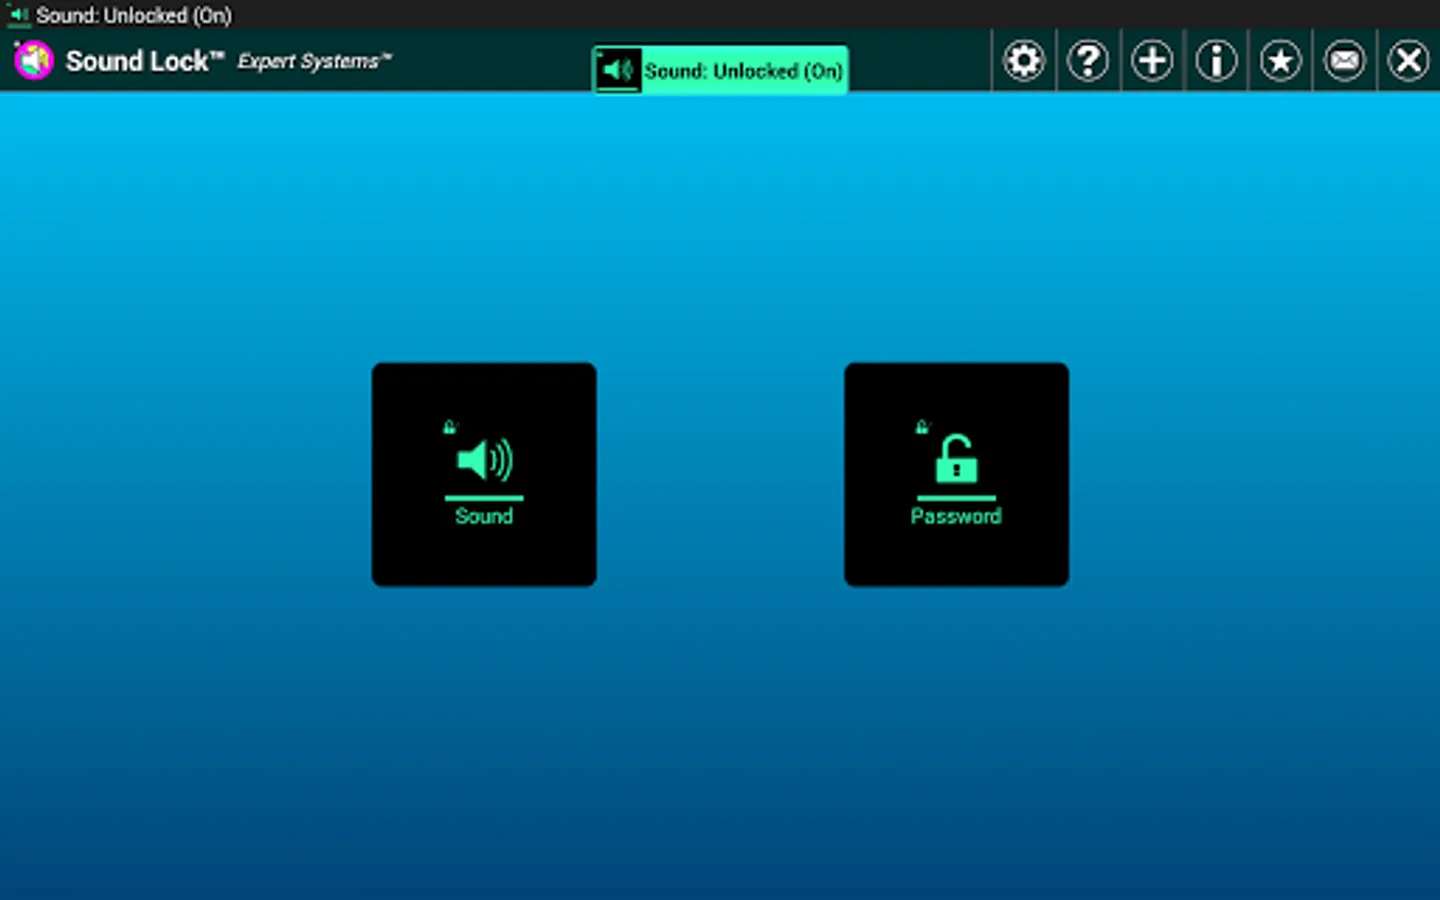Click the green Sound: Unlocked (On) status badge

pyautogui.click(x=720, y=70)
